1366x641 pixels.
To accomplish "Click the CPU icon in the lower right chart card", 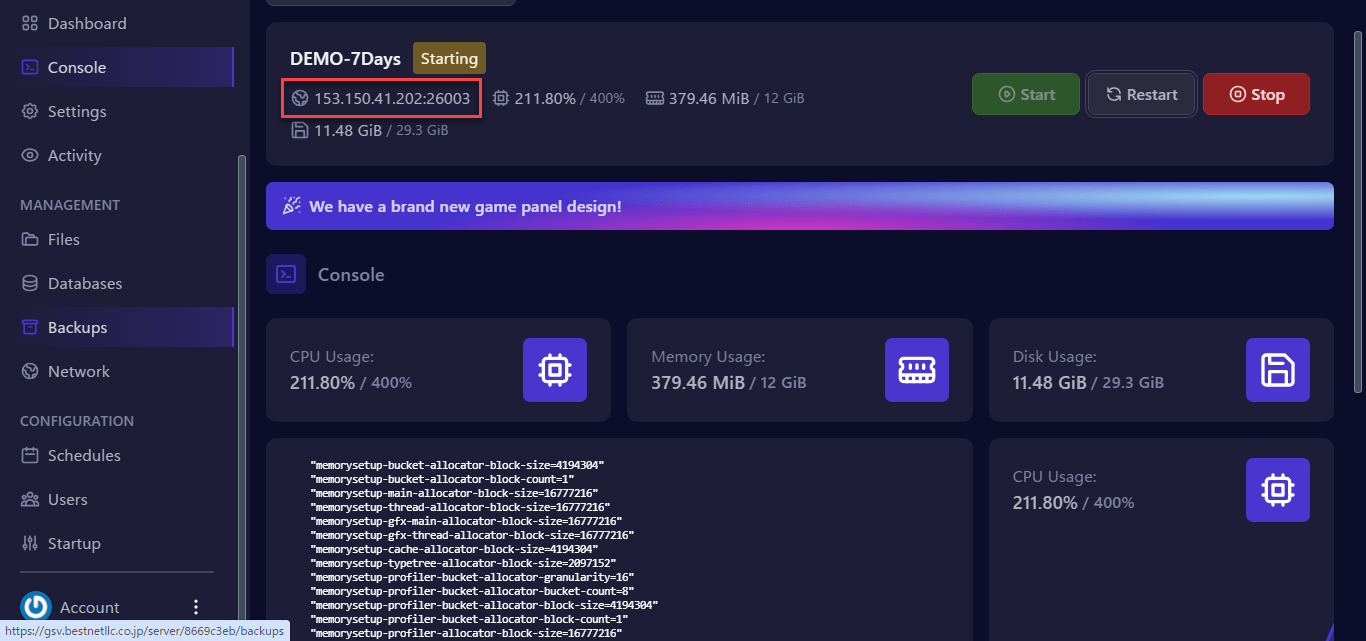I will point(1278,490).
